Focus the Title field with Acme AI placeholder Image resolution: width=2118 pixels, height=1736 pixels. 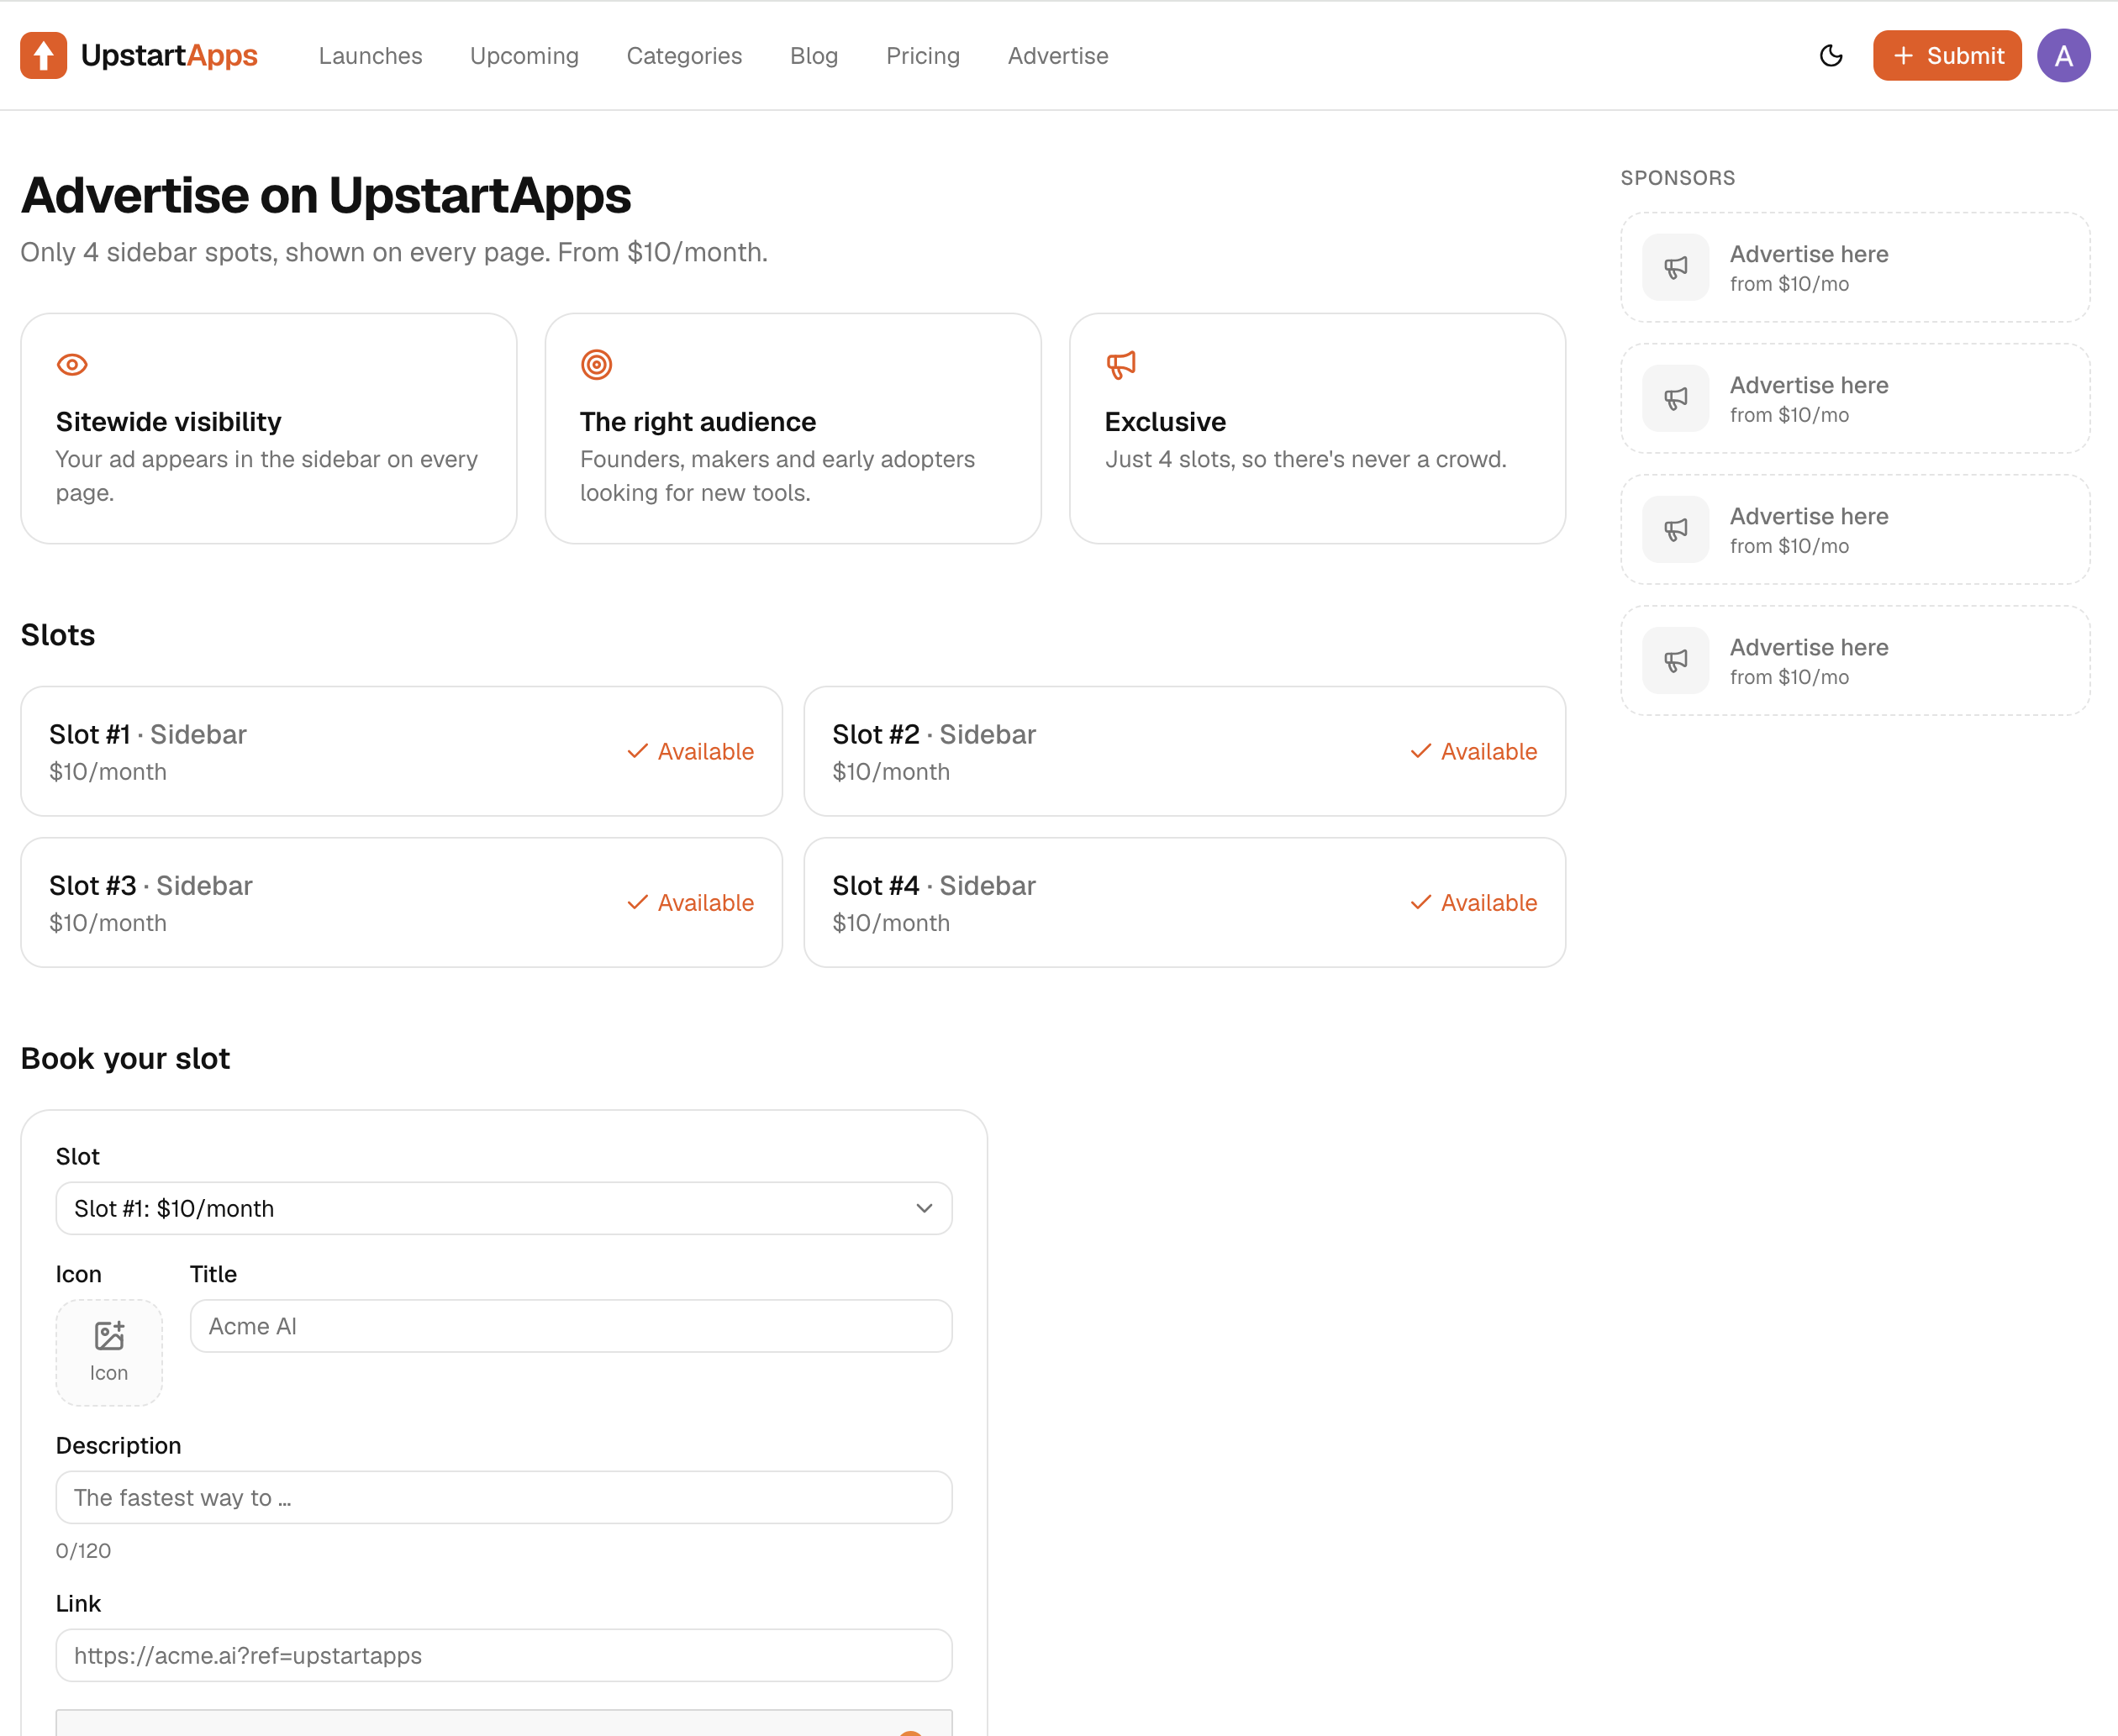click(571, 1326)
